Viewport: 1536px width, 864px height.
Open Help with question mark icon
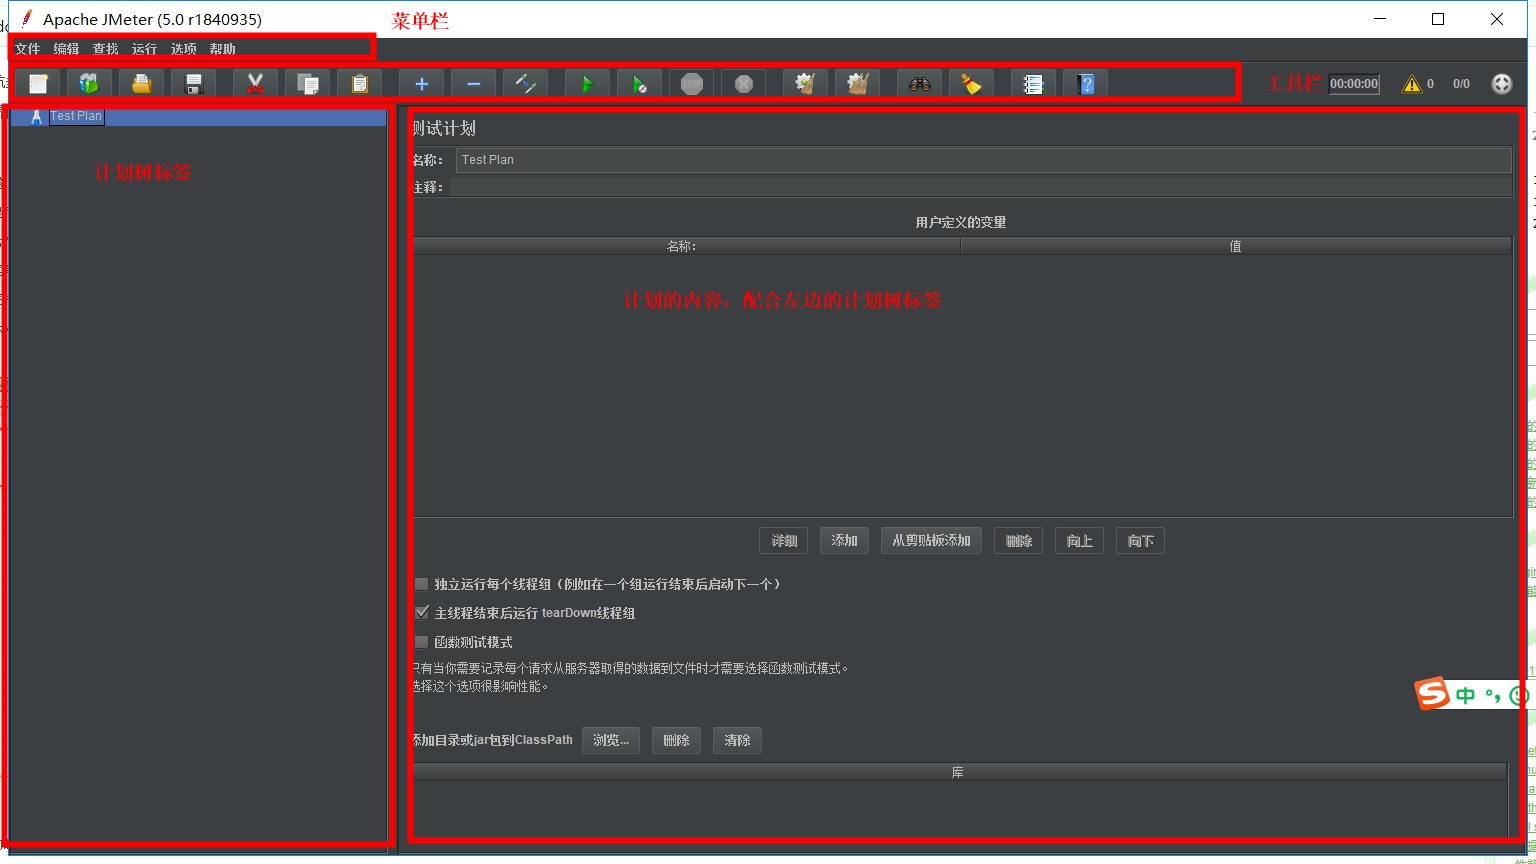click(1086, 84)
